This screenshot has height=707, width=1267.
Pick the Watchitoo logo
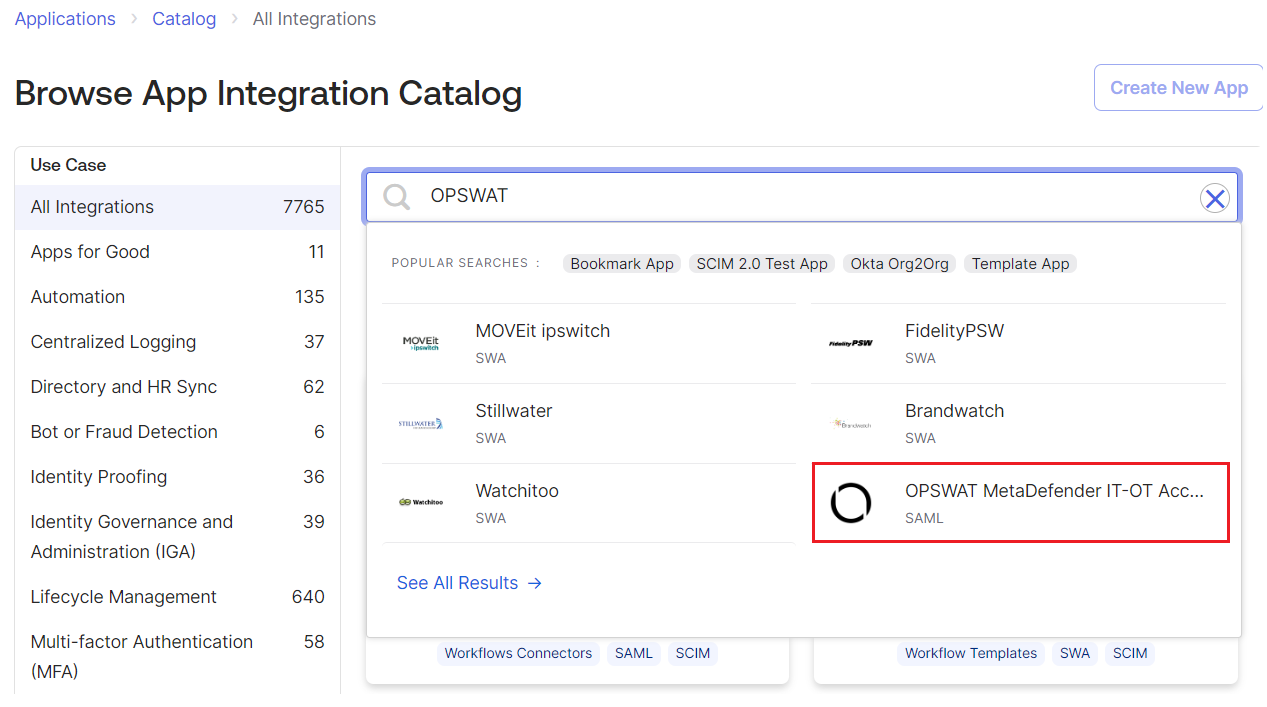click(x=421, y=502)
